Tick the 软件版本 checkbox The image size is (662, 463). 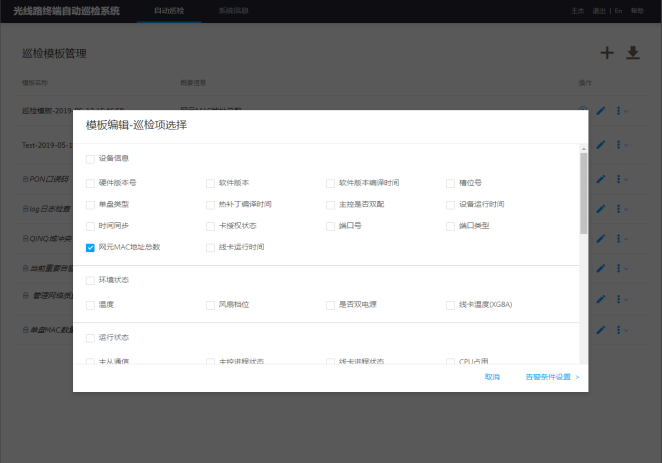pos(210,183)
